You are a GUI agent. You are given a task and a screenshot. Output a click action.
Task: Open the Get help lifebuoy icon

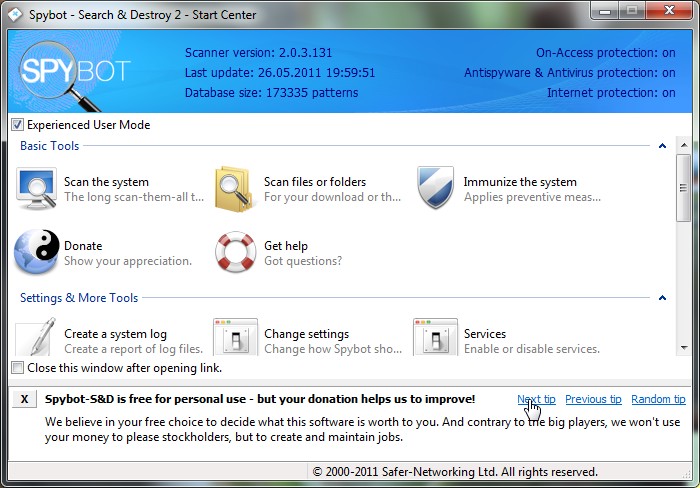point(235,252)
